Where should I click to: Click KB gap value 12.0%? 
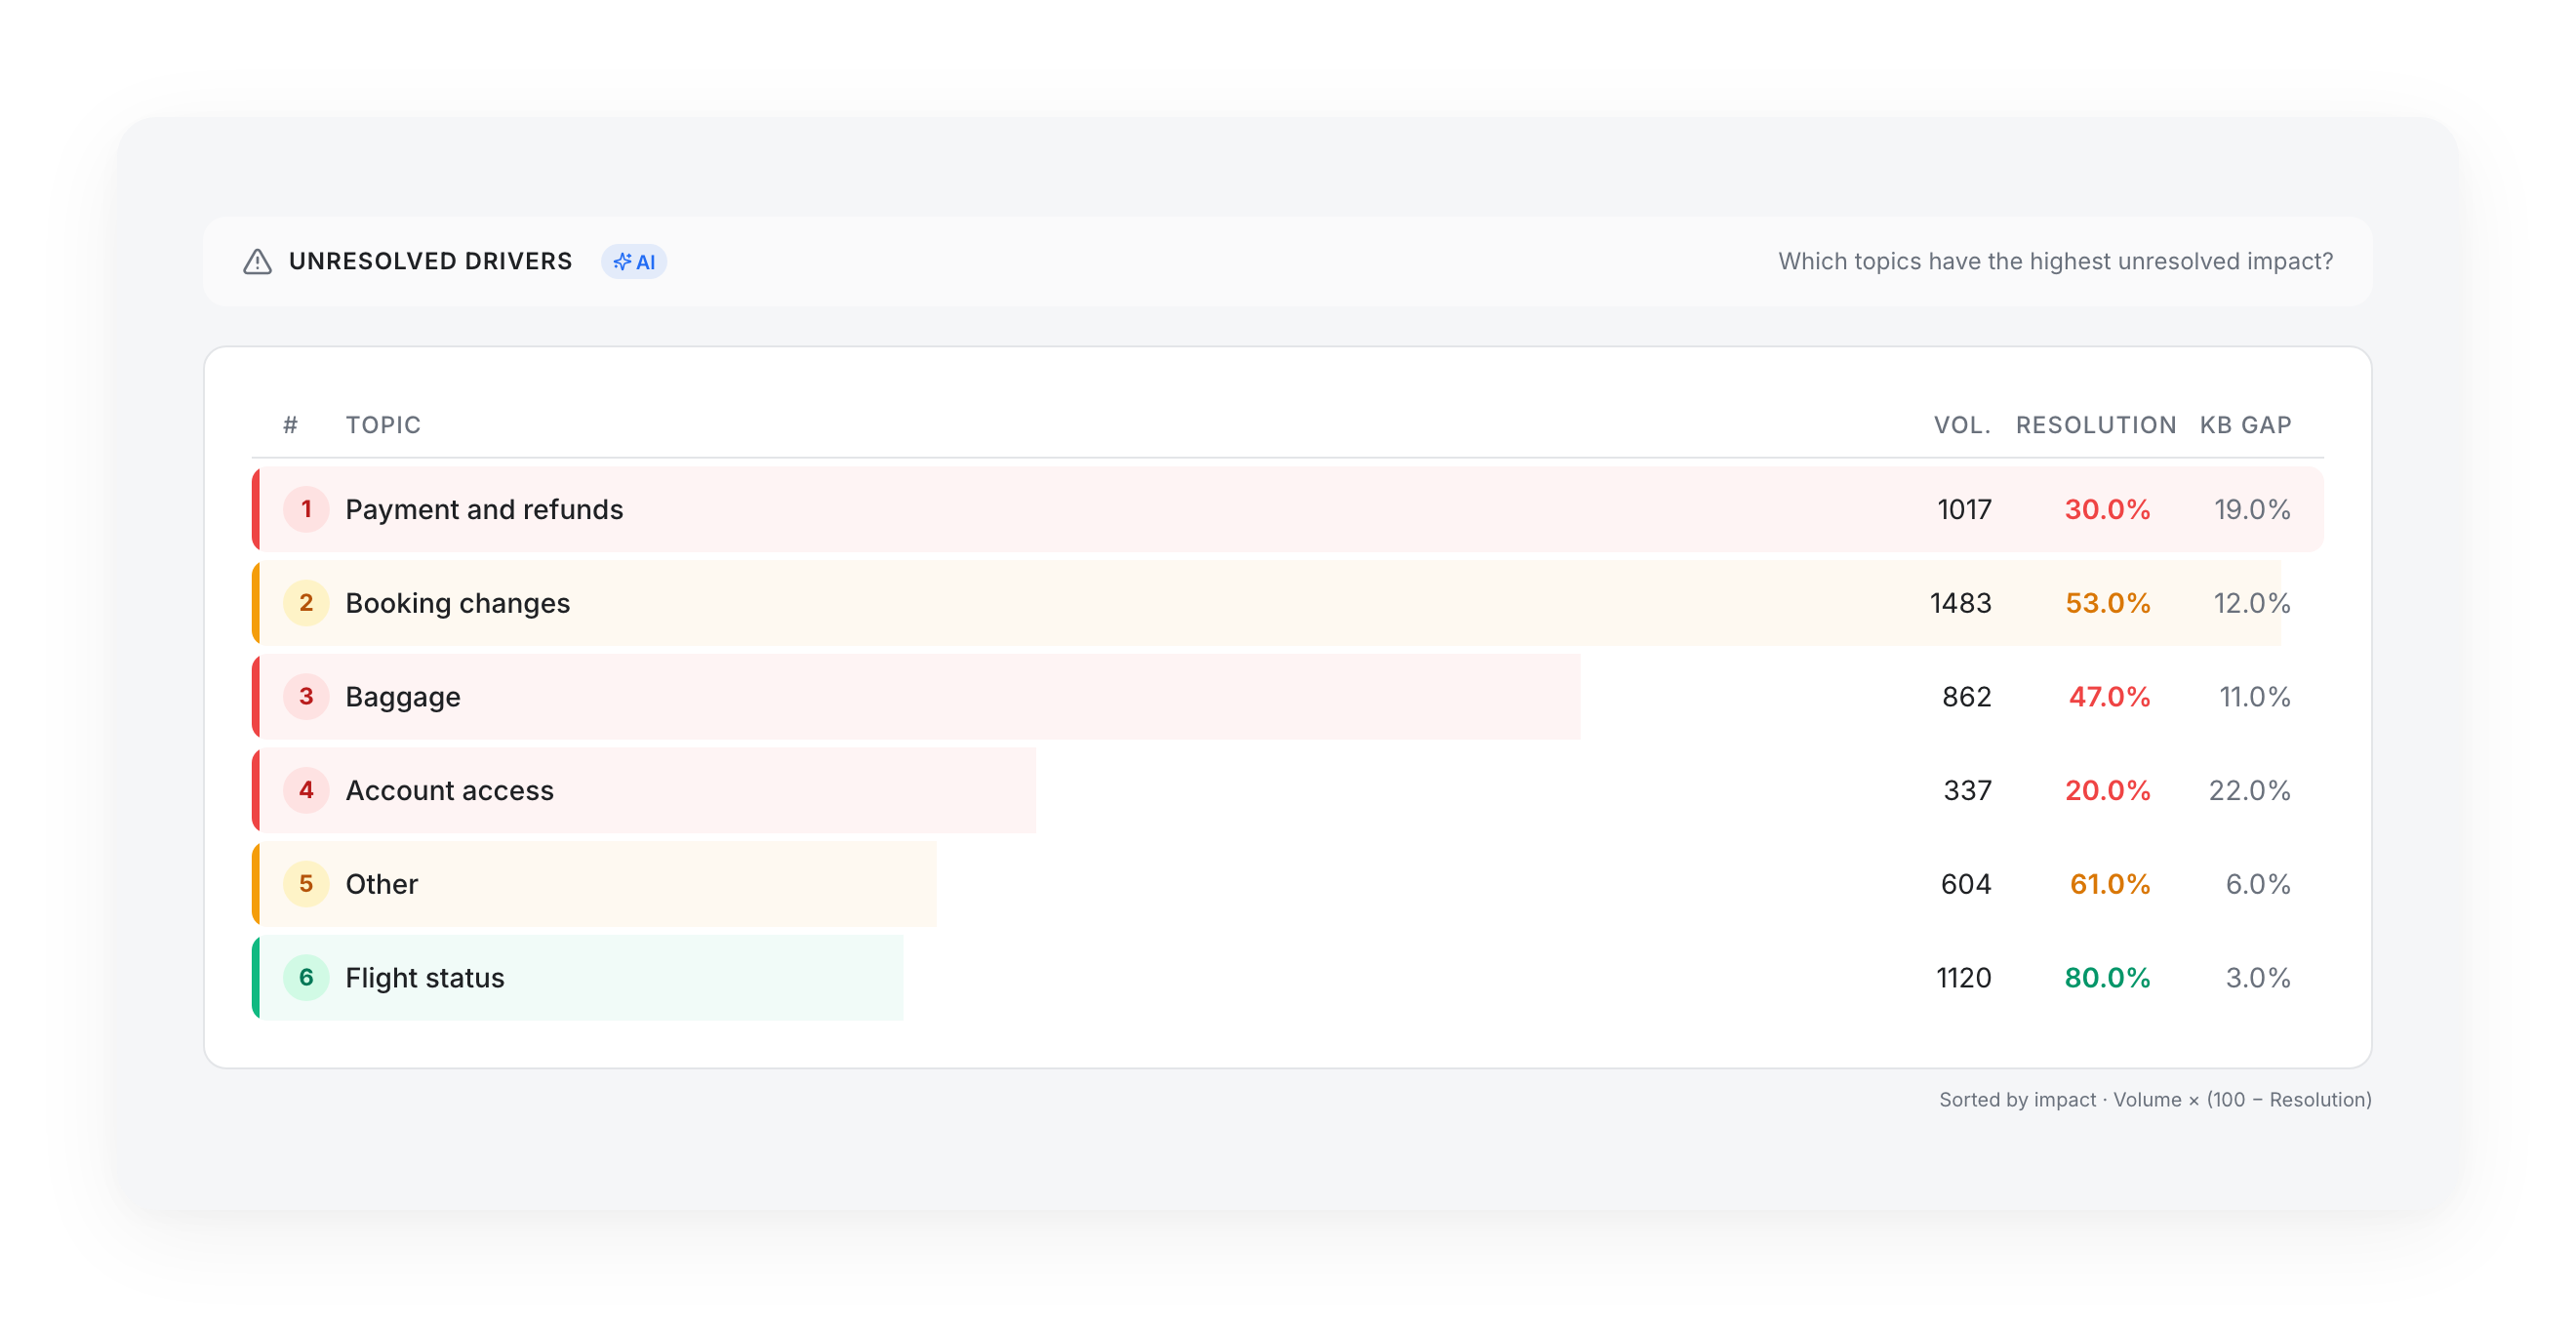click(x=2252, y=603)
